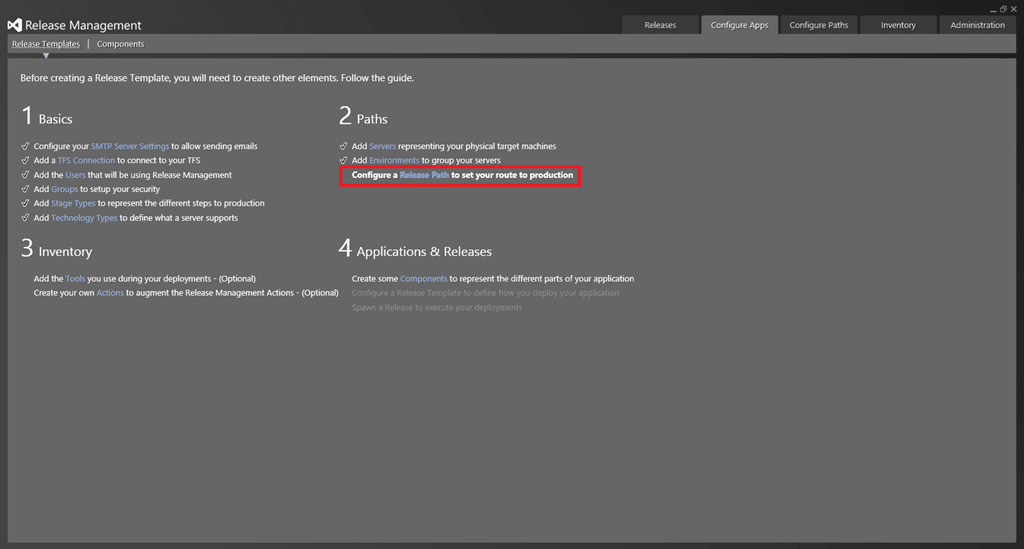This screenshot has height=549, width=1024.
Task: Open the TFS Connection link
Action: [86, 160]
